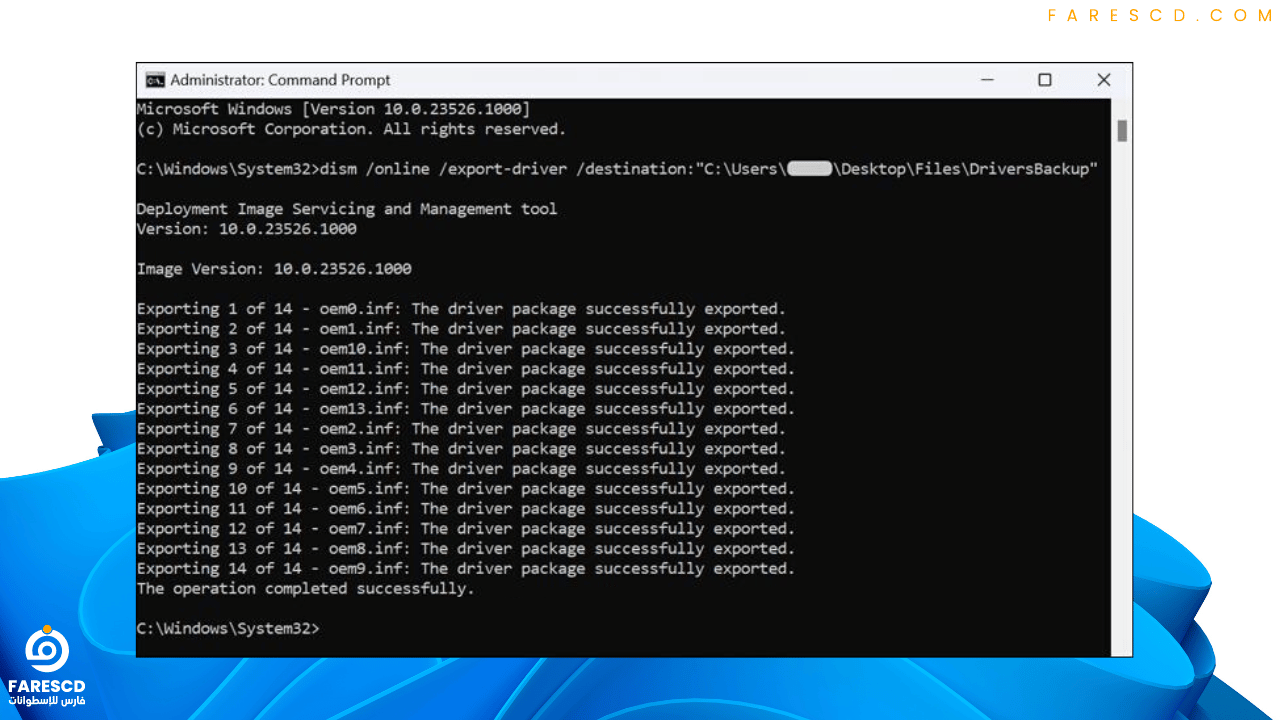Click the 'Administrator: Command Prompt' title text
This screenshot has width=1280, height=720.
point(280,80)
